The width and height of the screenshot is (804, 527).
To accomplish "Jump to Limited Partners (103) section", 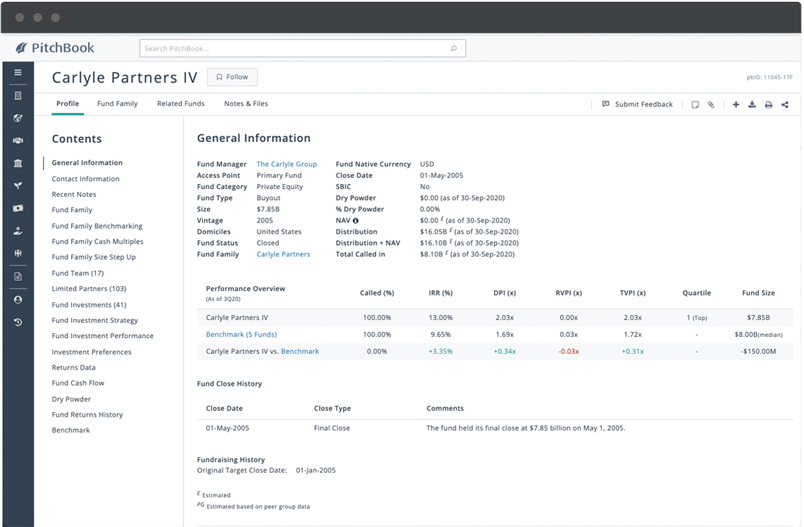I will pos(89,289).
